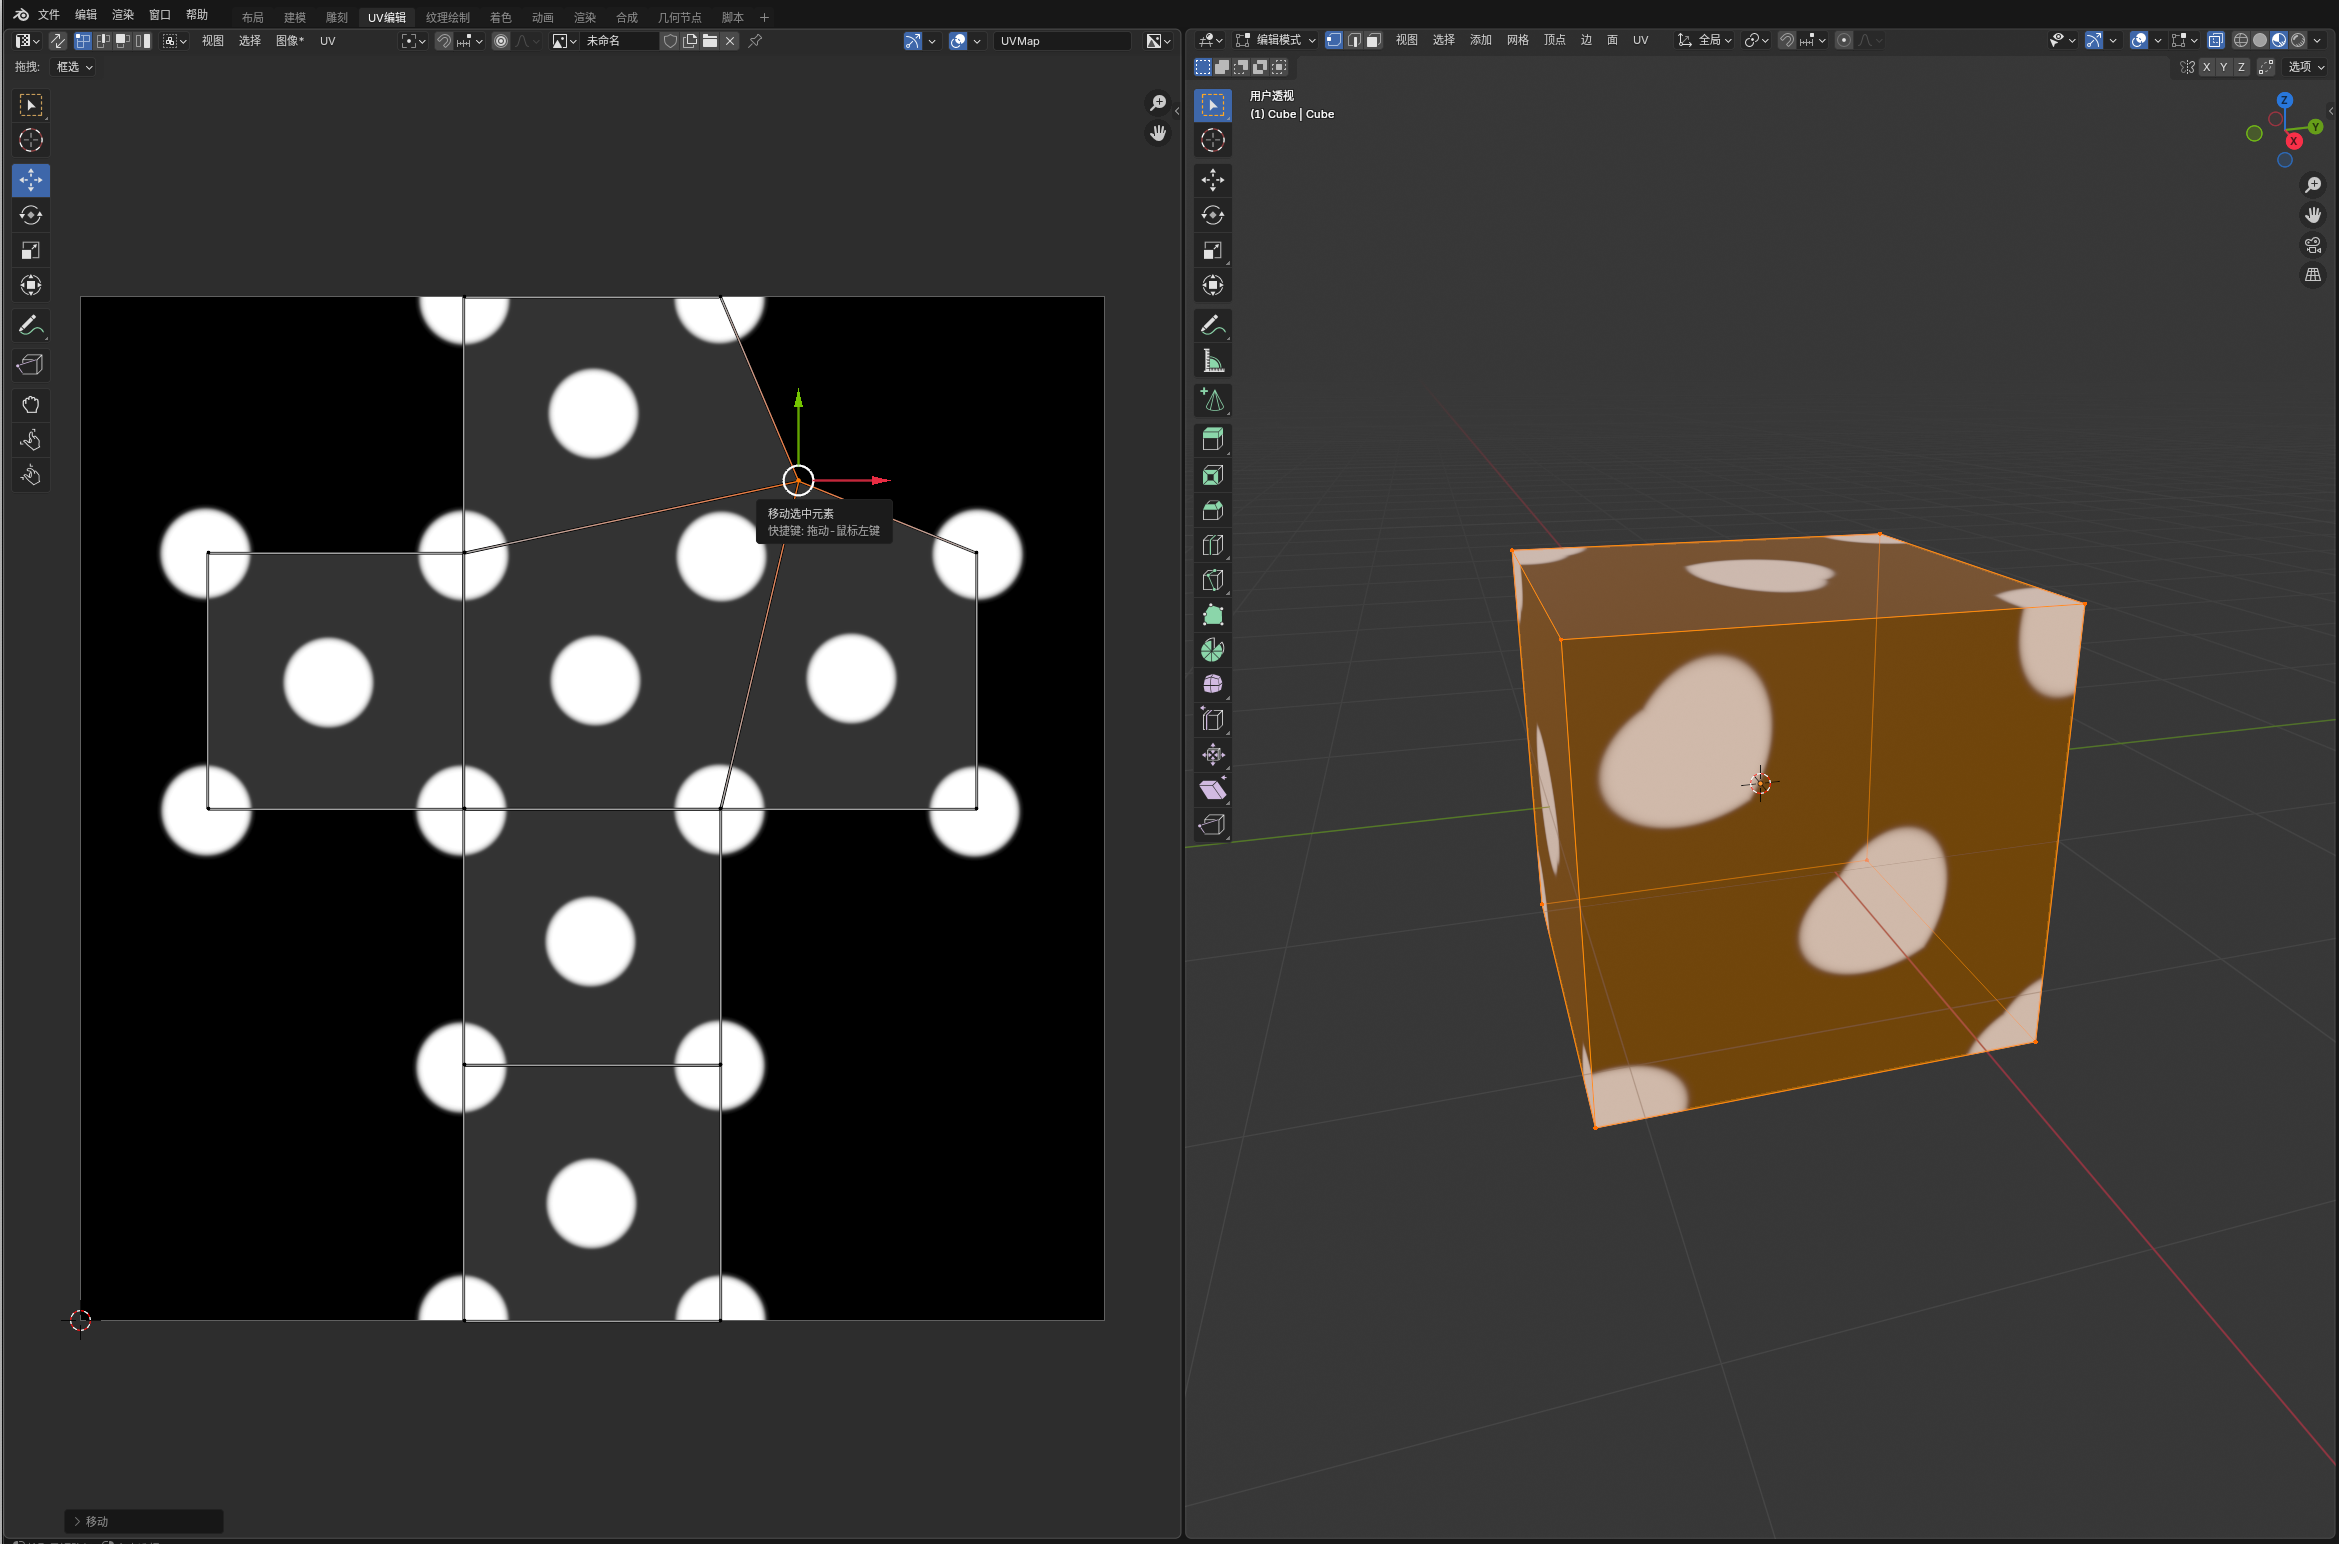Expand the 移动 operator panel

90,1521
